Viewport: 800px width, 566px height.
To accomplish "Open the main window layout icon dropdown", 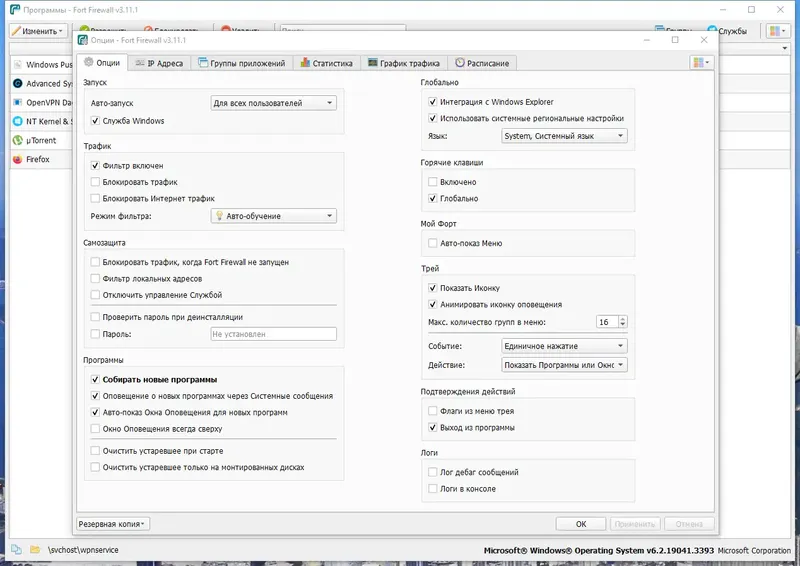I will coord(778,31).
